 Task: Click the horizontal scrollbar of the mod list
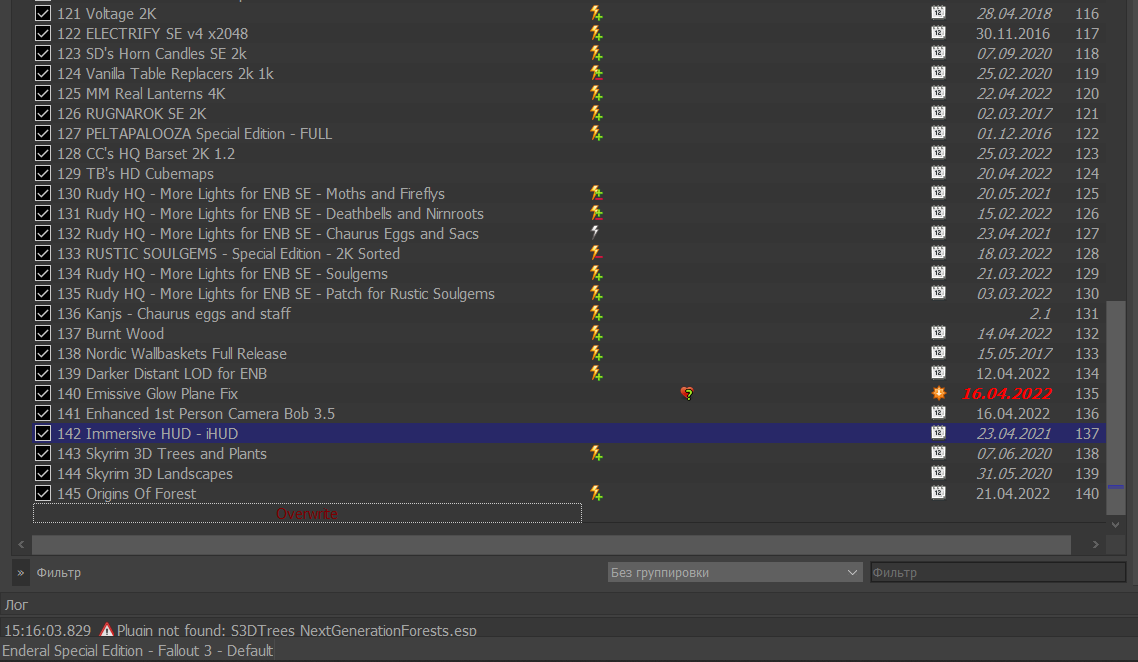click(551, 544)
